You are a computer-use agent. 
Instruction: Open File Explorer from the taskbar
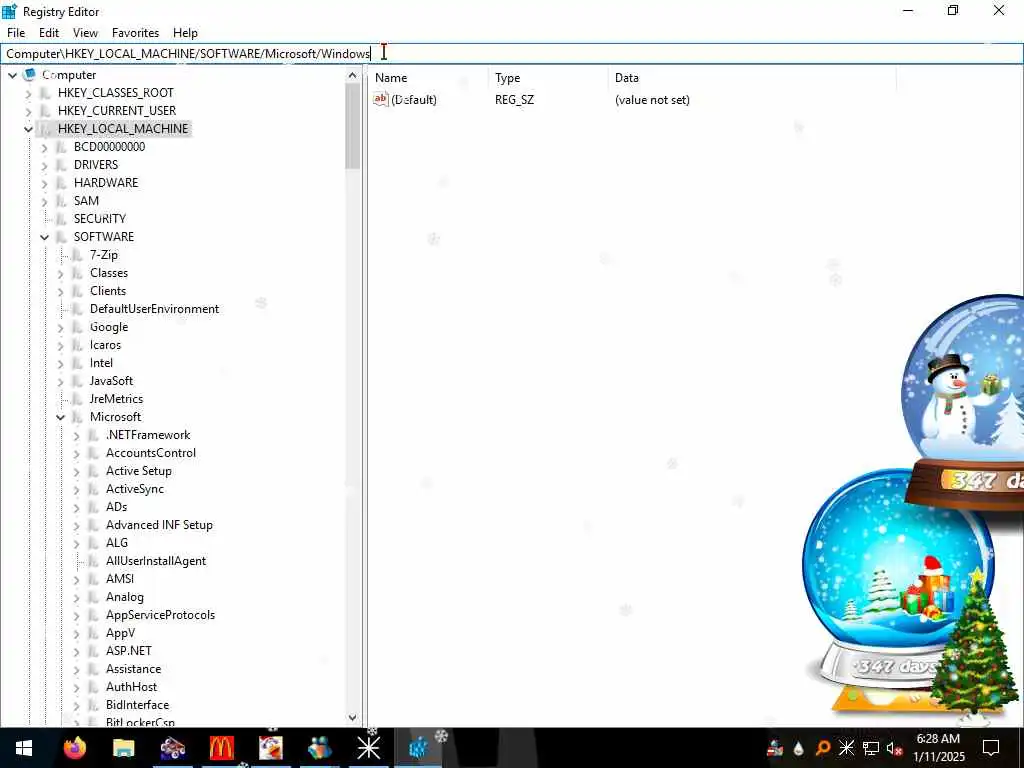pos(123,748)
